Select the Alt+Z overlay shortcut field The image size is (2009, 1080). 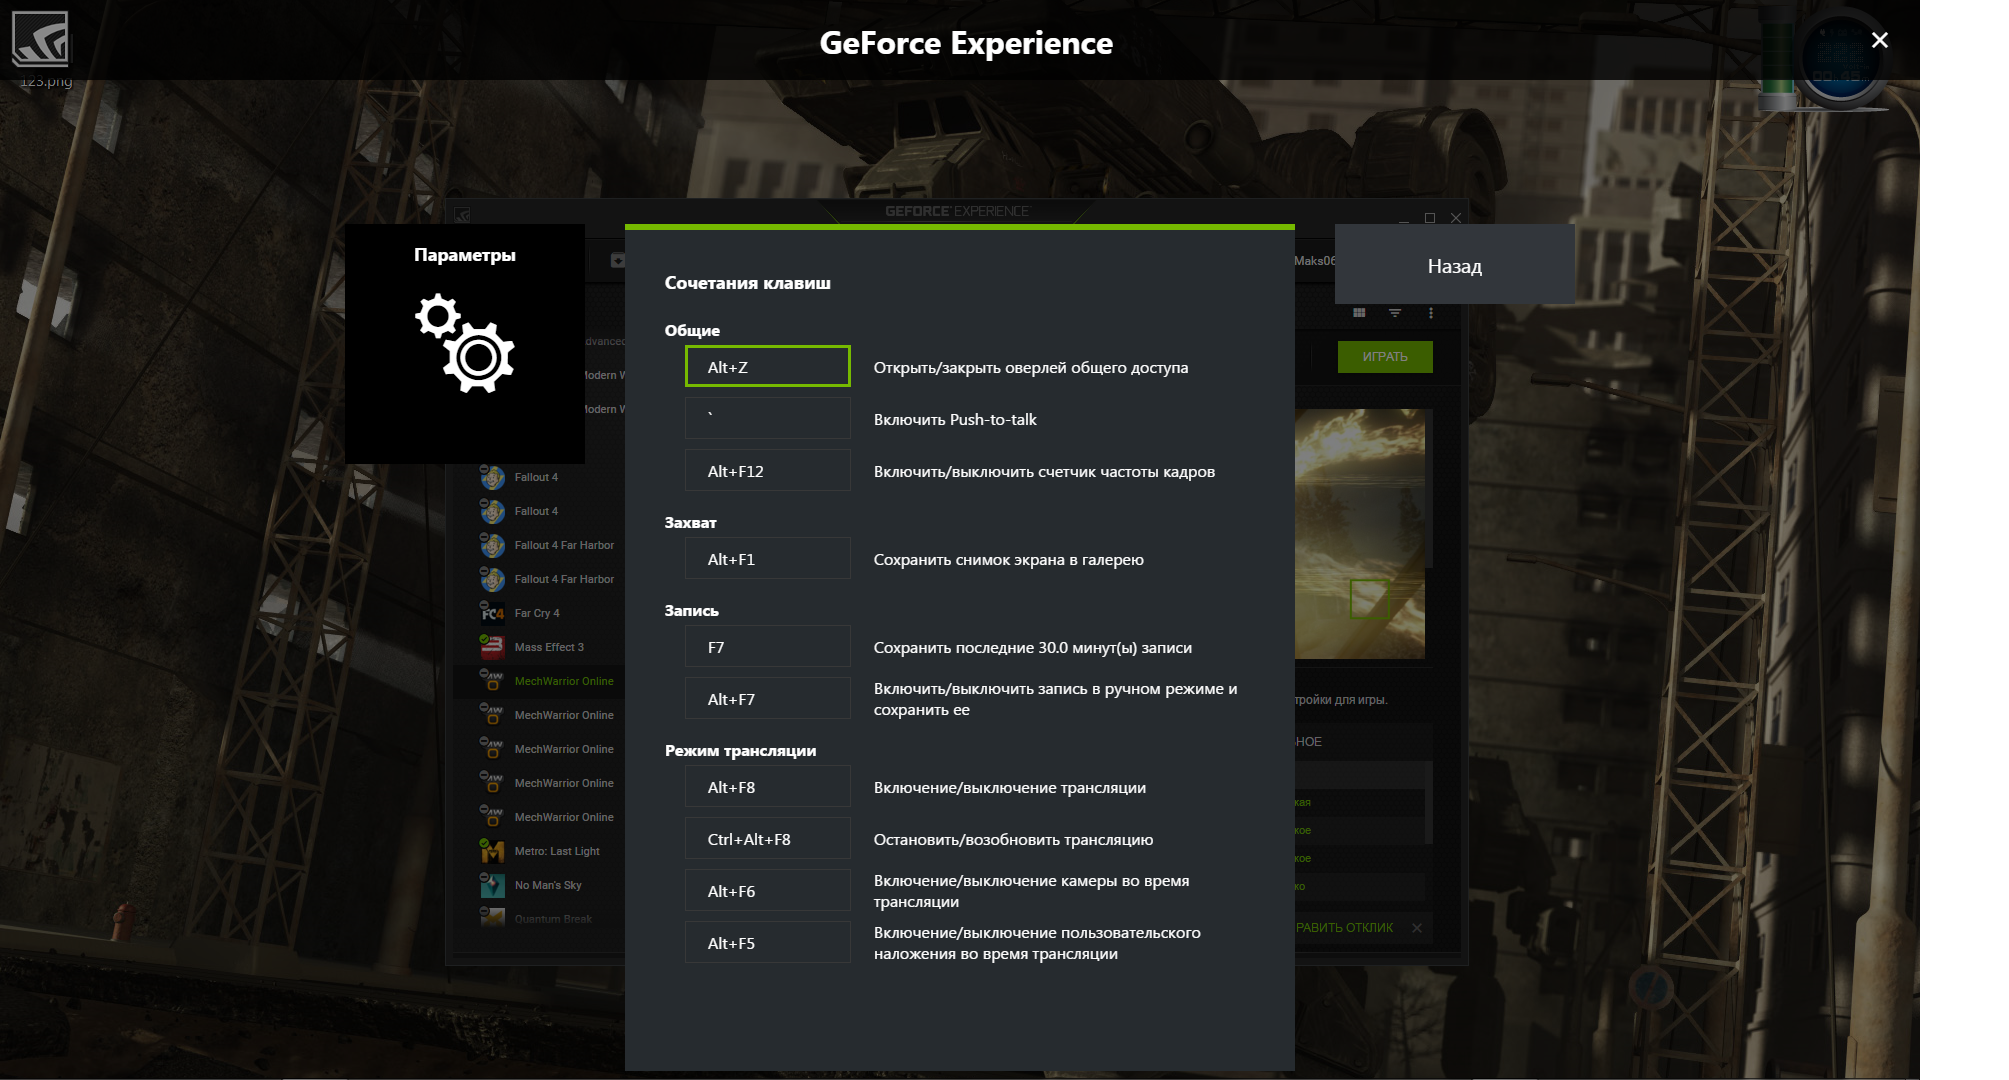click(x=767, y=367)
